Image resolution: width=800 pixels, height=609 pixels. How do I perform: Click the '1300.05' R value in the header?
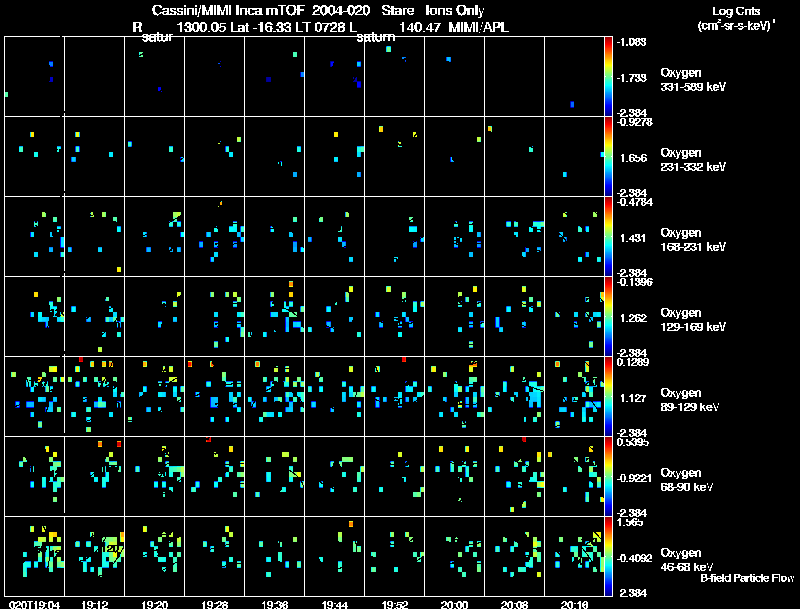[201, 27]
